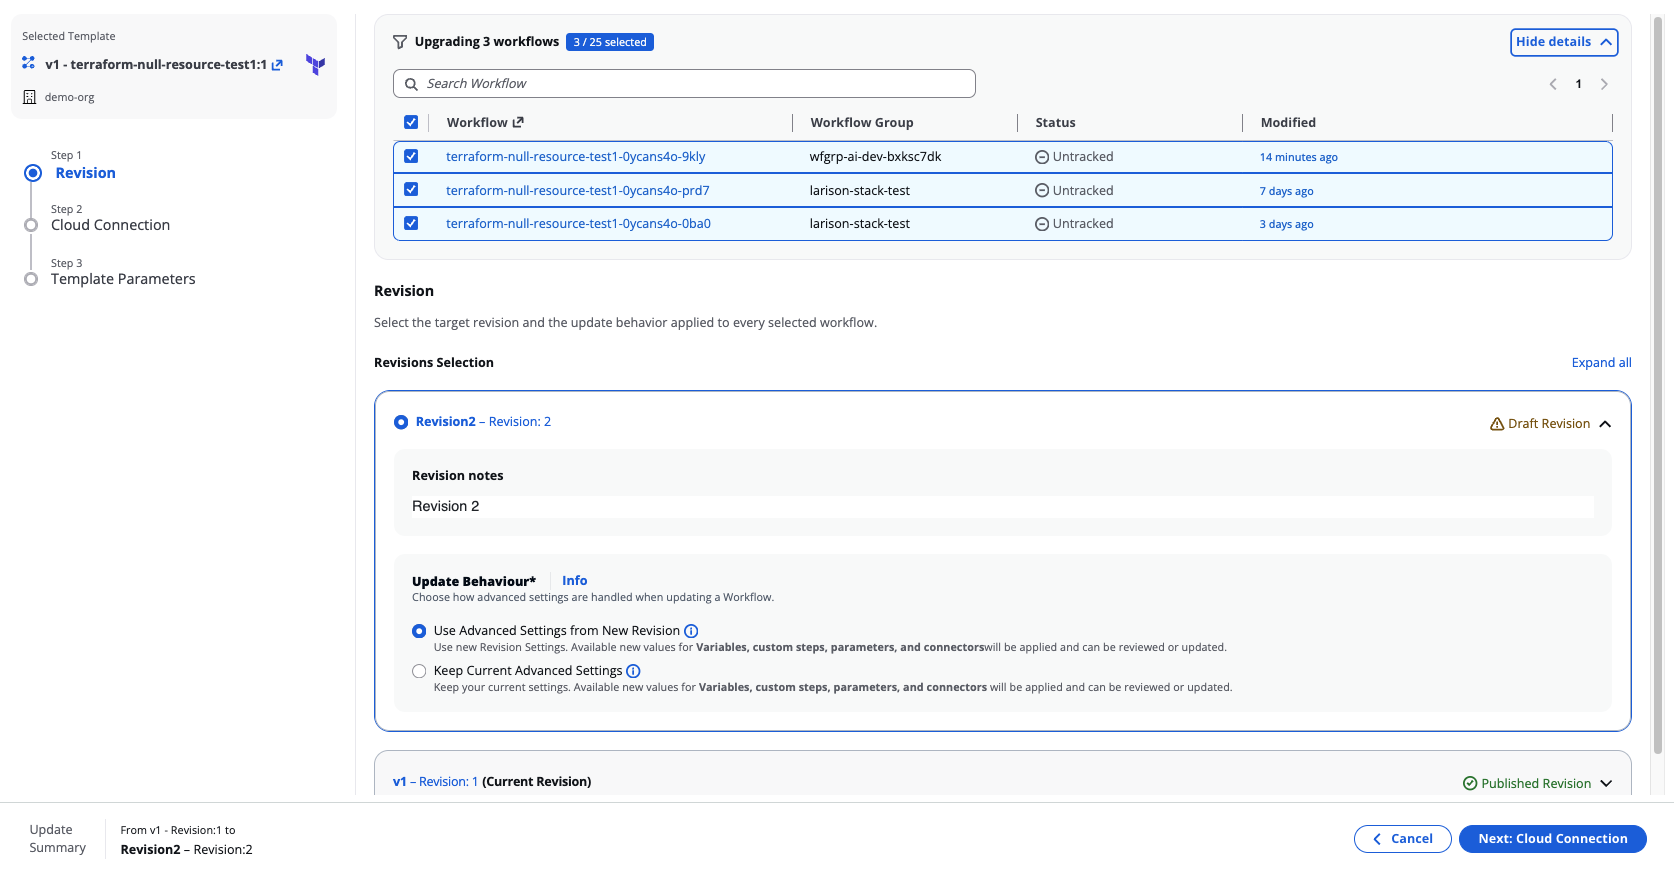Click the 3 / 25 selected badge
Image resolution: width=1674 pixels, height=871 pixels.
coord(610,42)
